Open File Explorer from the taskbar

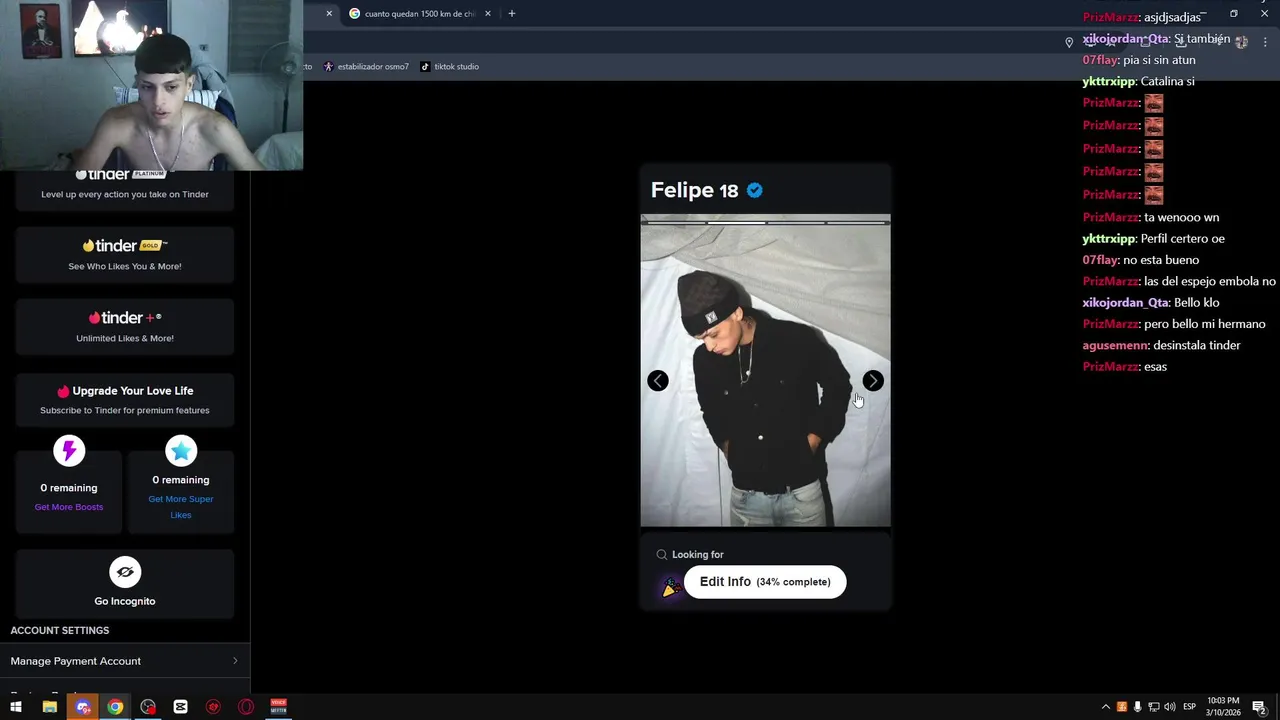tap(49, 707)
